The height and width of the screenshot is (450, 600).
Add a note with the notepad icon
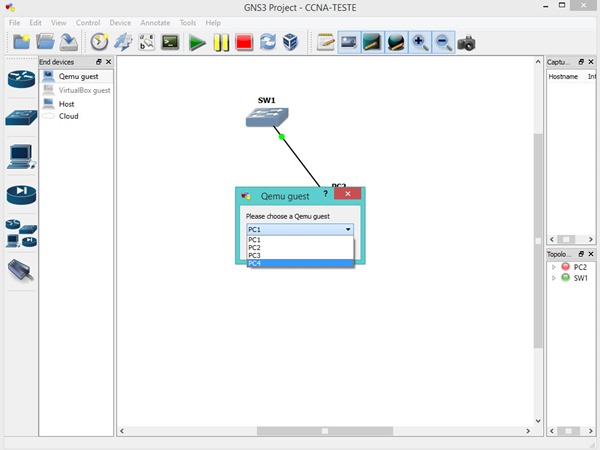click(326, 42)
